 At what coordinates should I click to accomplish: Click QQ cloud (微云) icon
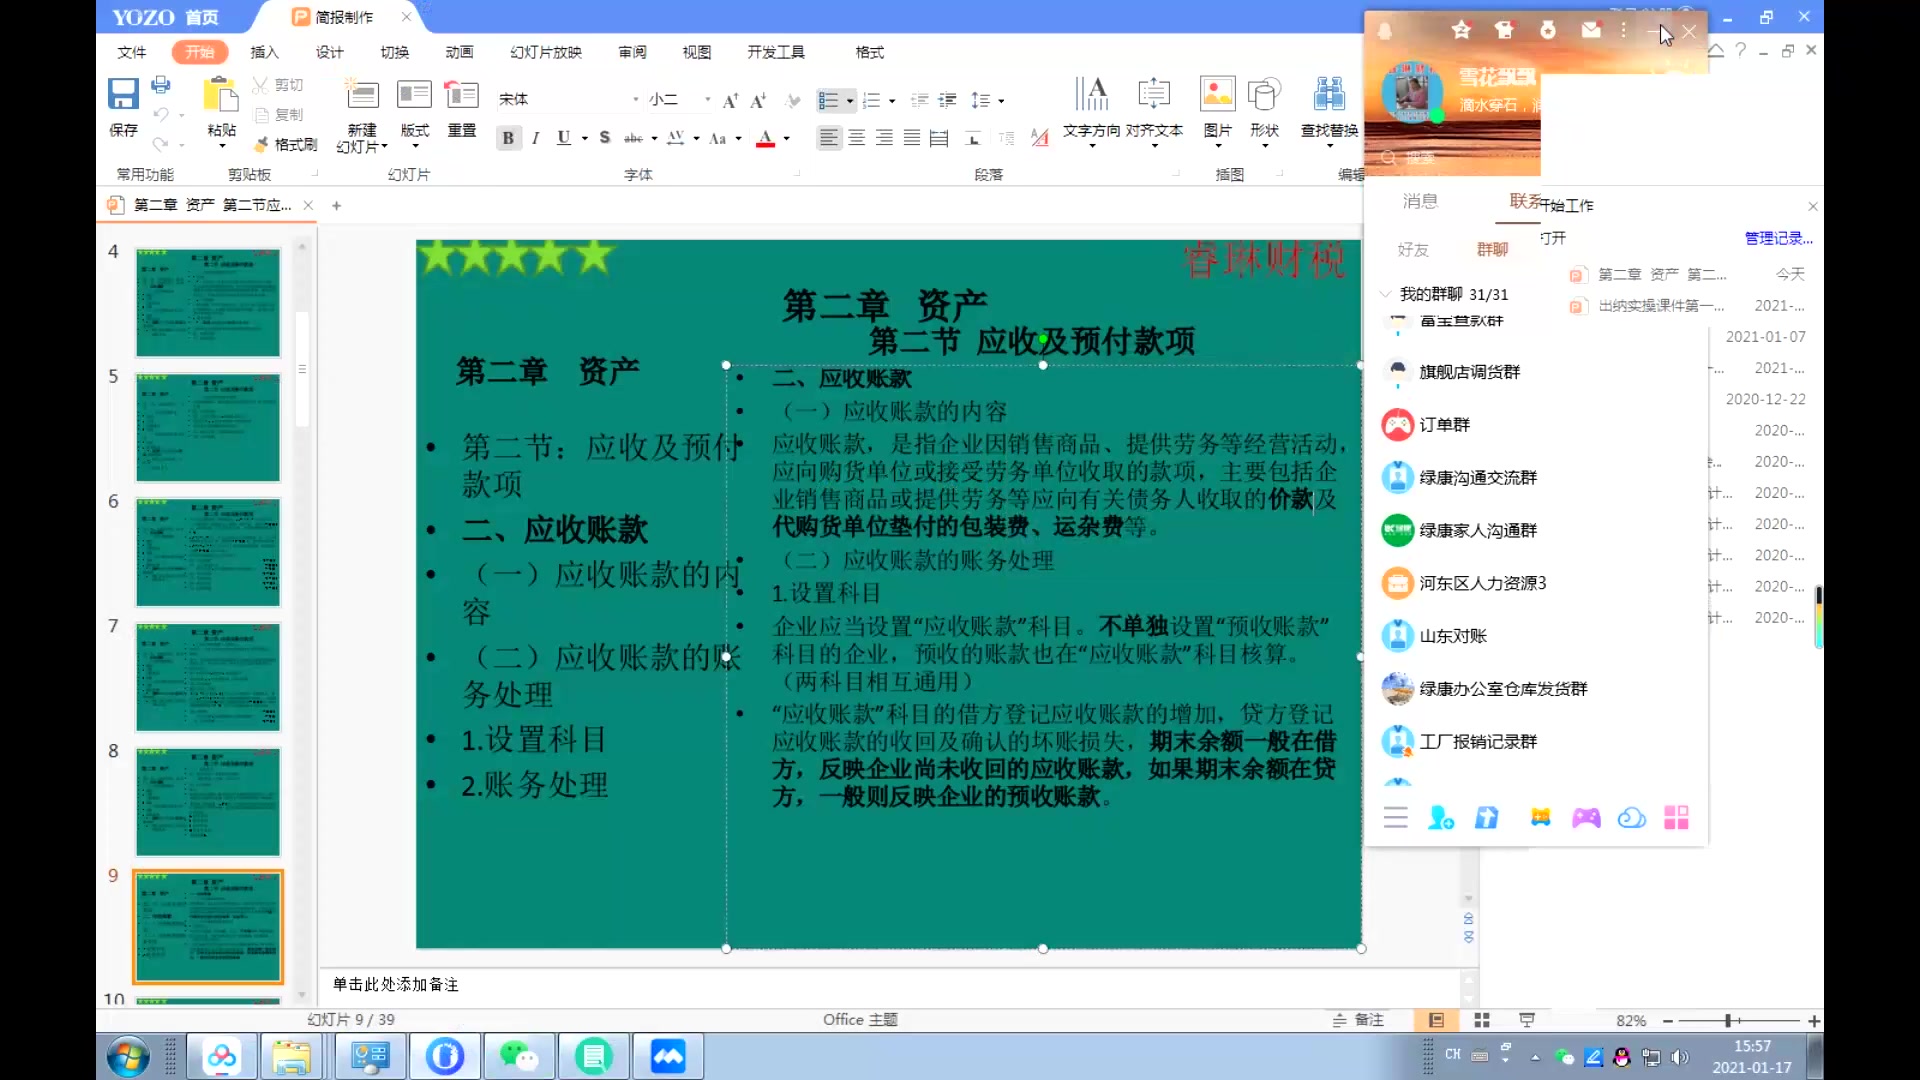(1632, 818)
